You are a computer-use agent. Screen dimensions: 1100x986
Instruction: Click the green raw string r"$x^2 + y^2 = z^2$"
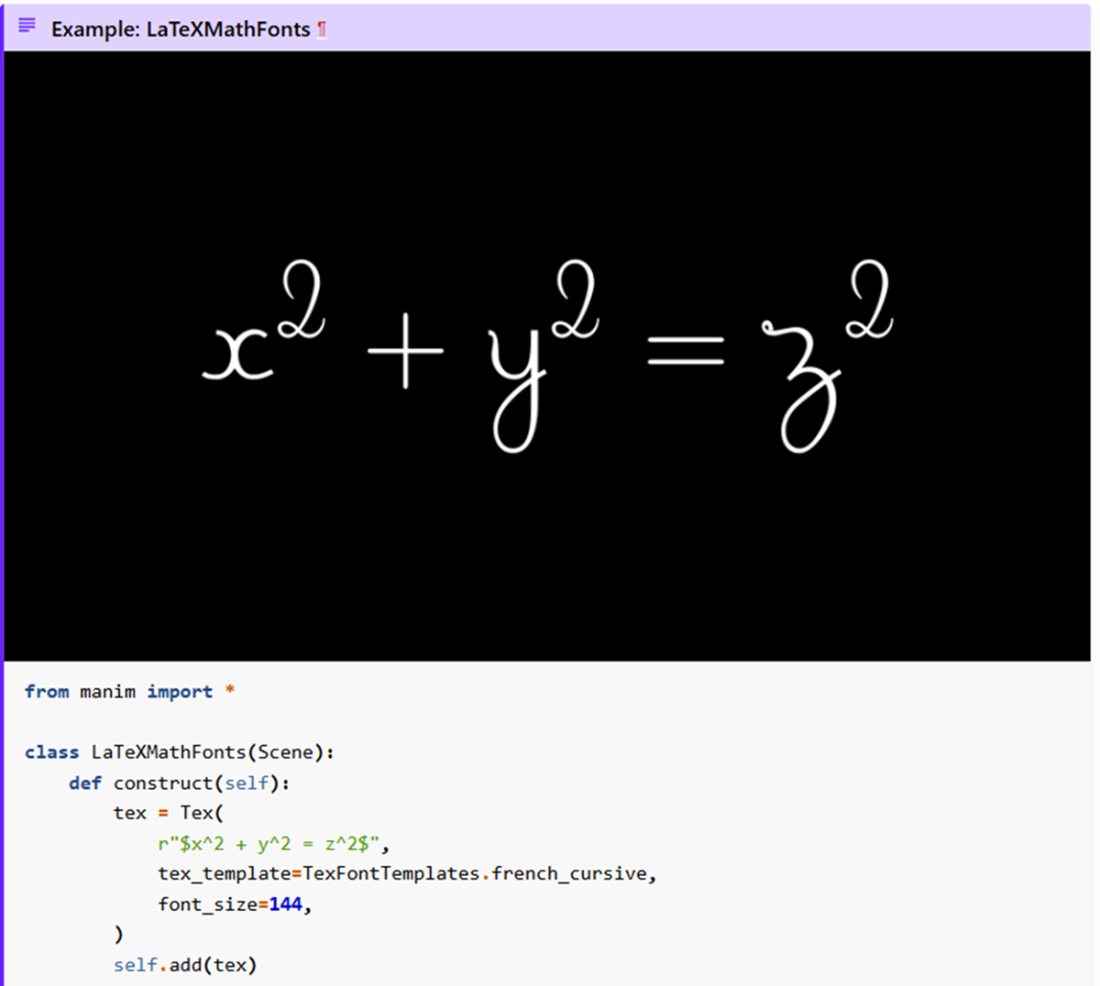[268, 844]
